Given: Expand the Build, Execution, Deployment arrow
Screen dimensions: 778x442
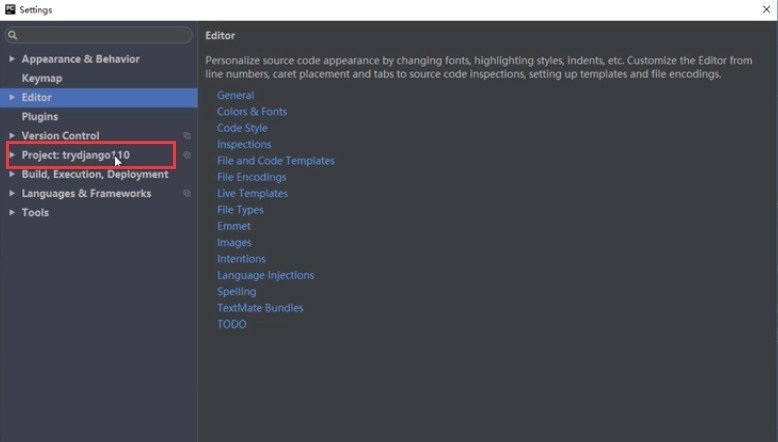Looking at the screenshot, I should point(12,174).
